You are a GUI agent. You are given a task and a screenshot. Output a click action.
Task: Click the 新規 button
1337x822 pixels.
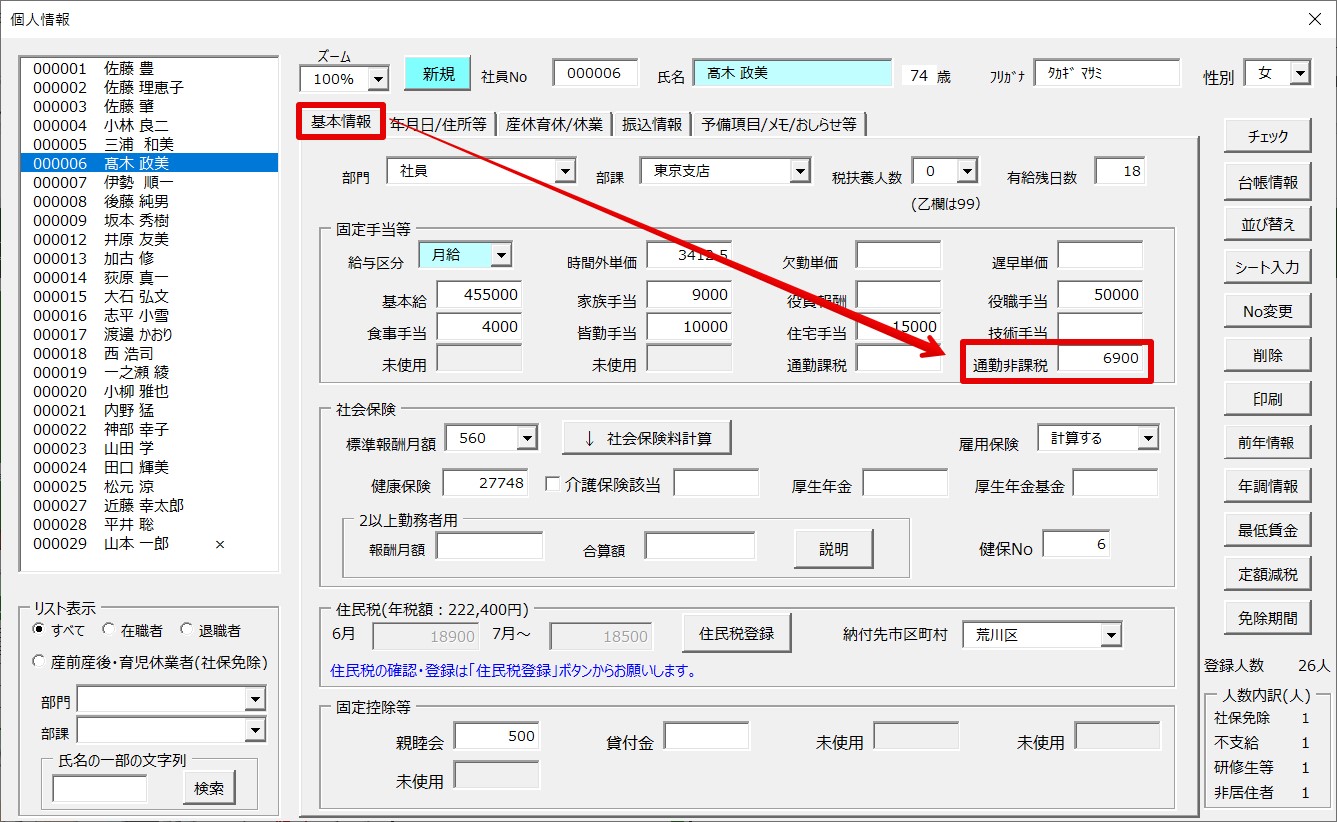point(437,74)
